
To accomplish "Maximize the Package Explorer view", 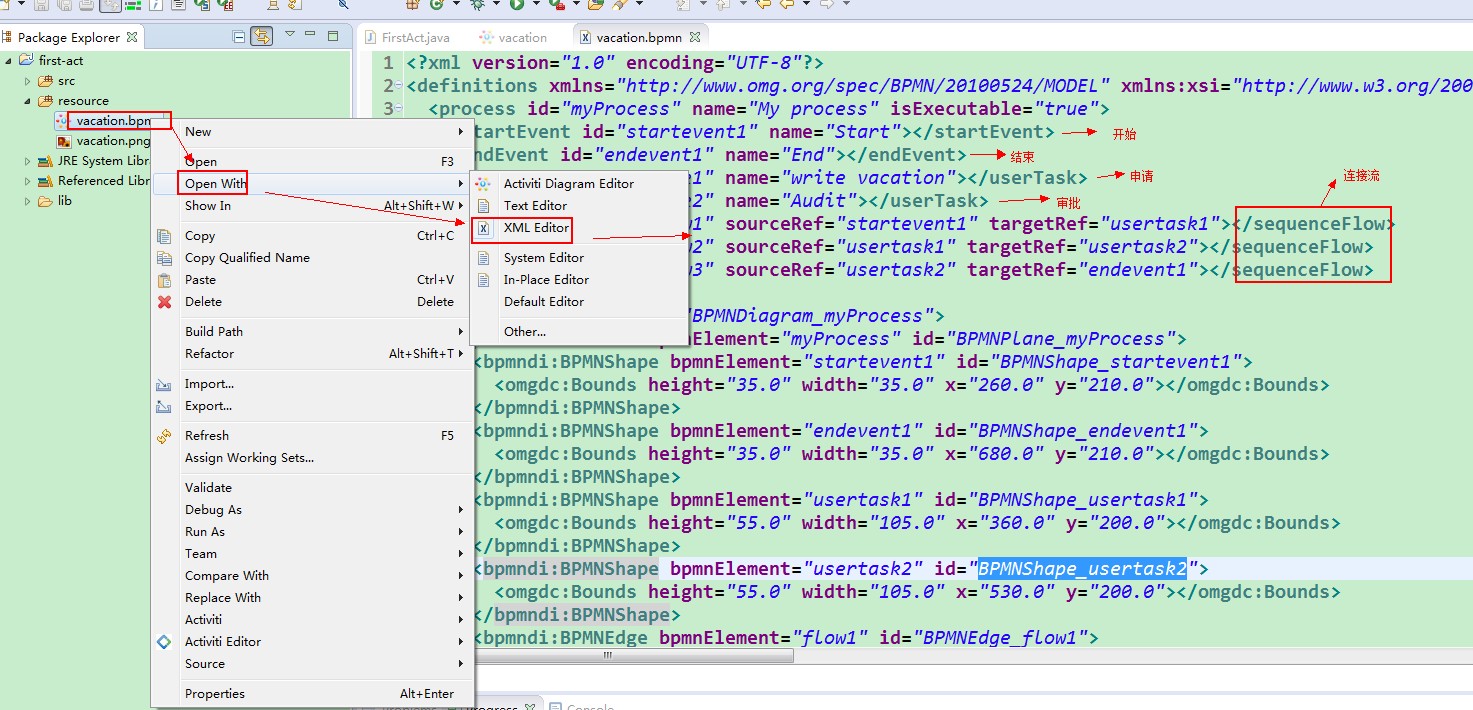I will [334, 36].
